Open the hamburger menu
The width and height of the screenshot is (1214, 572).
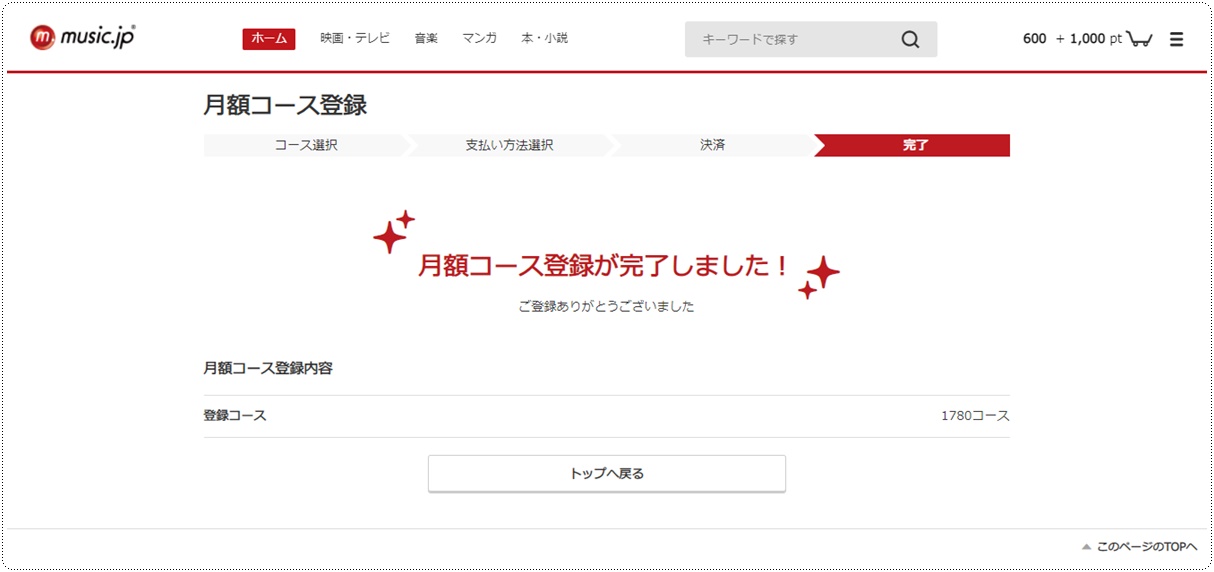(x=1176, y=39)
